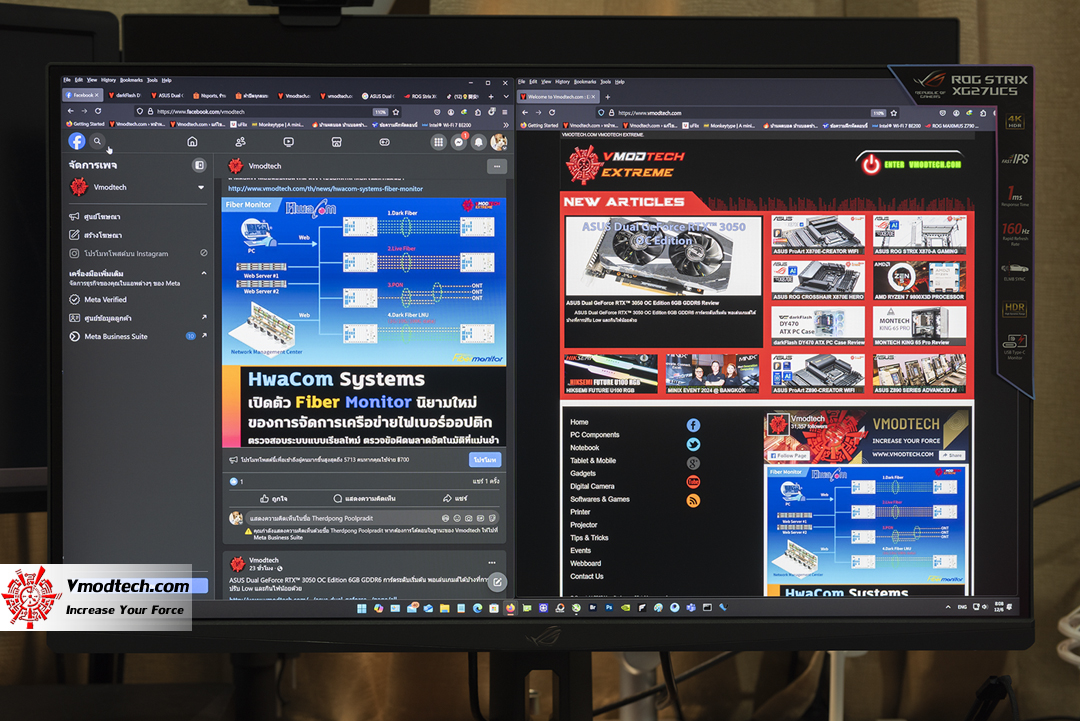
Task: Open the Facebook search icon
Action: point(98,141)
